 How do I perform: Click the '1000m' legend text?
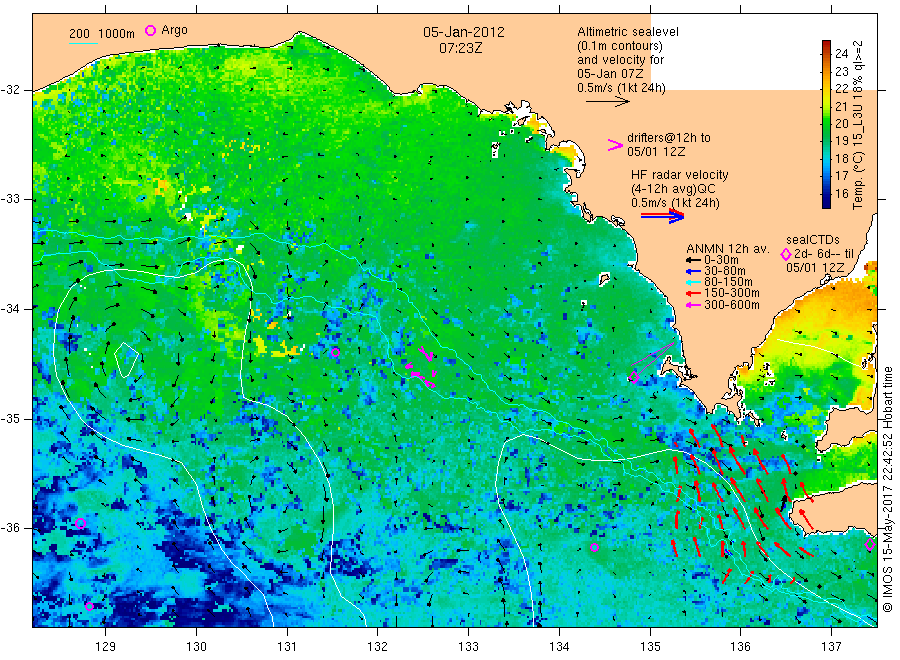pyautogui.click(x=117, y=34)
